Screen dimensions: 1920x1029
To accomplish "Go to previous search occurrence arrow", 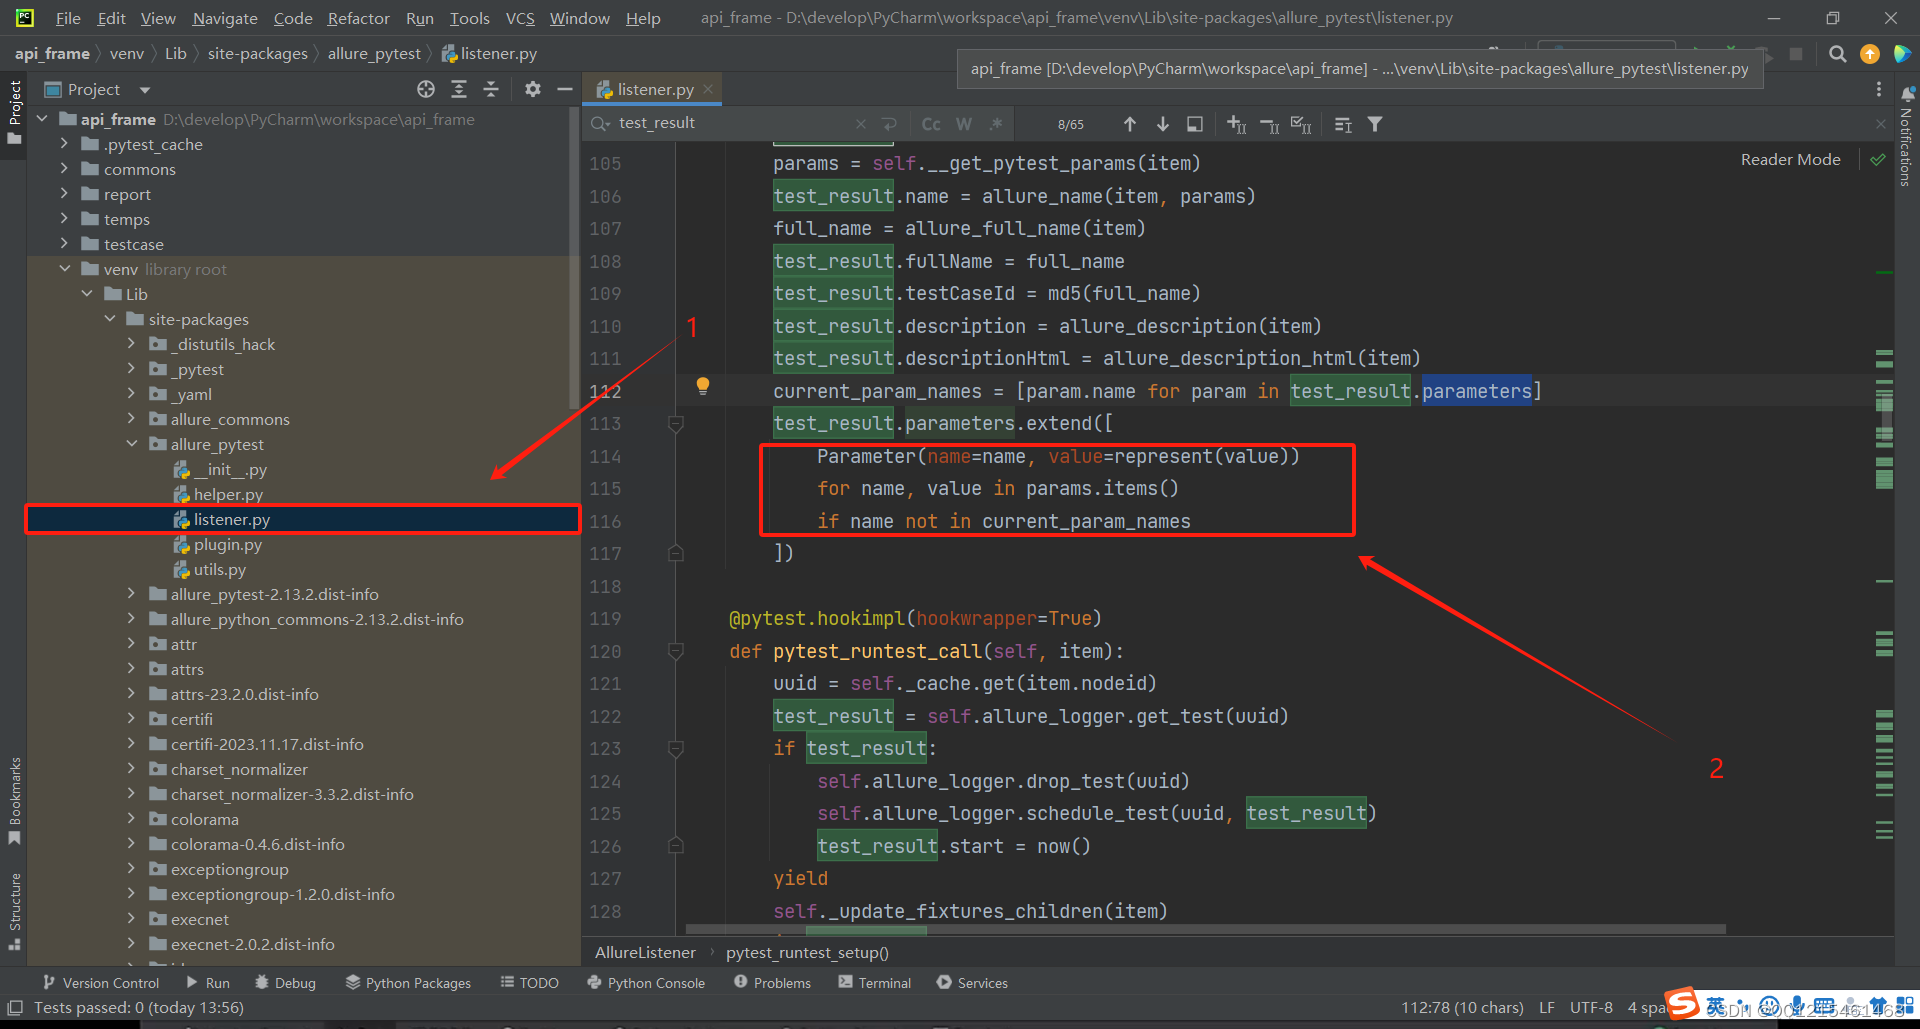I will tap(1130, 124).
